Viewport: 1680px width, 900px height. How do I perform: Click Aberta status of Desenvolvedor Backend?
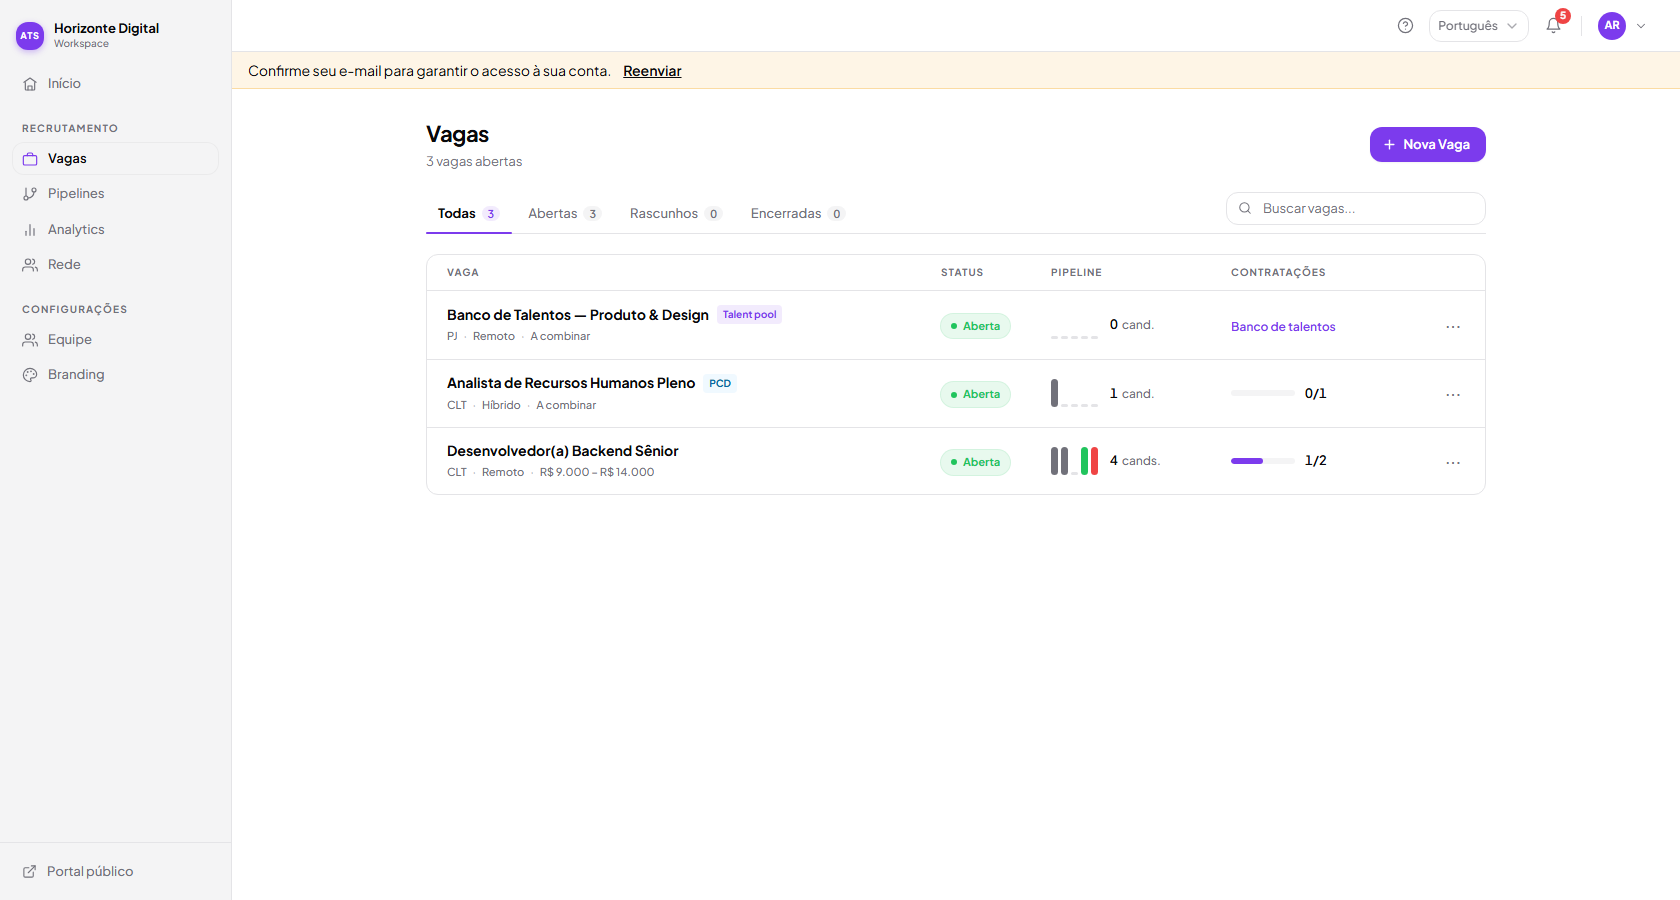click(975, 462)
